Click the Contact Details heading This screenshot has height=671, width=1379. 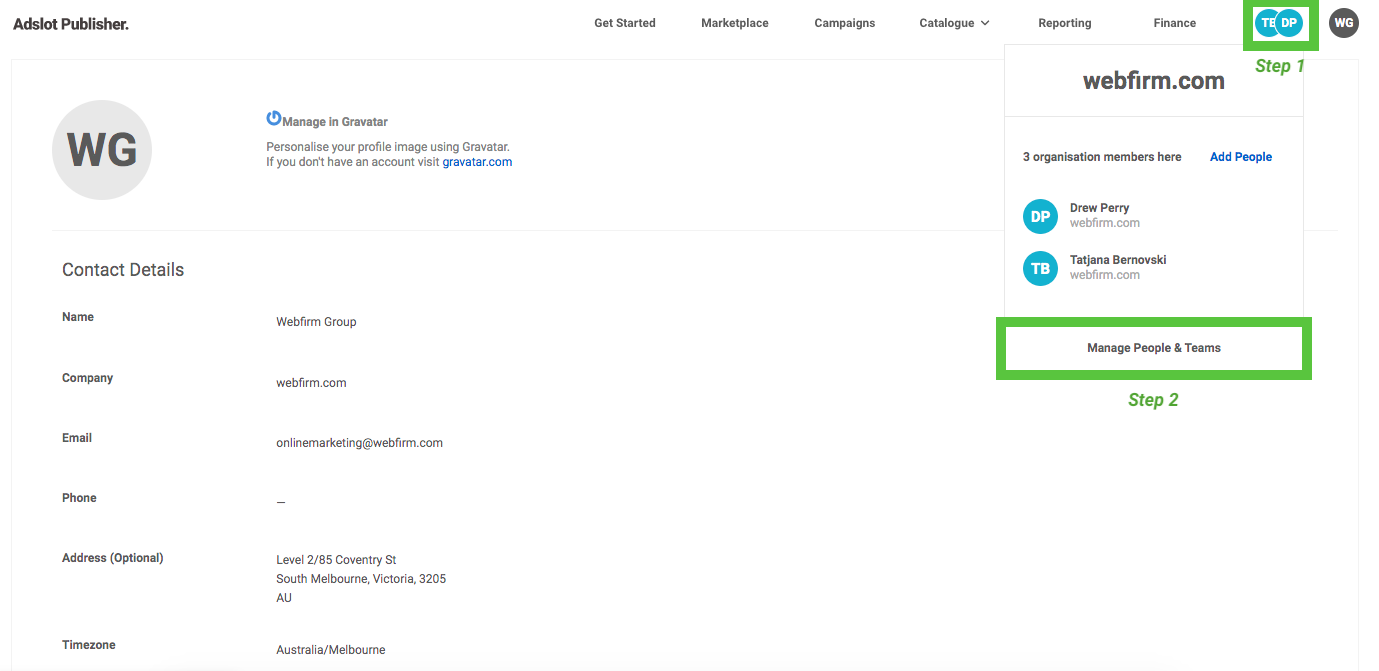tap(123, 270)
